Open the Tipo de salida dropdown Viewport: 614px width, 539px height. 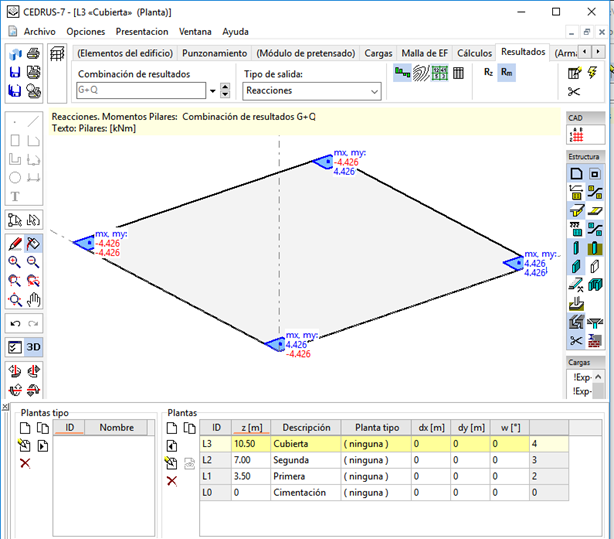pyautogui.click(x=312, y=91)
